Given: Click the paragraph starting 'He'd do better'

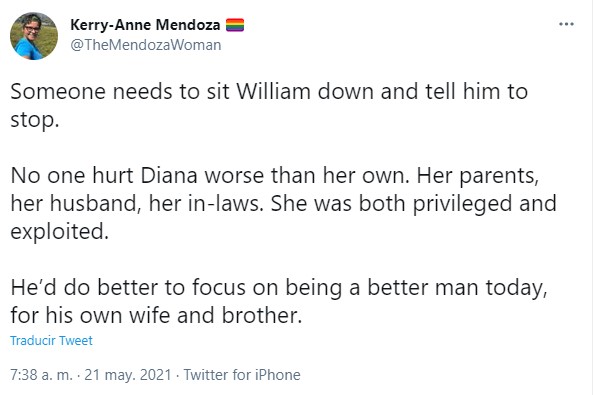Looking at the screenshot, I should click(x=279, y=301).
